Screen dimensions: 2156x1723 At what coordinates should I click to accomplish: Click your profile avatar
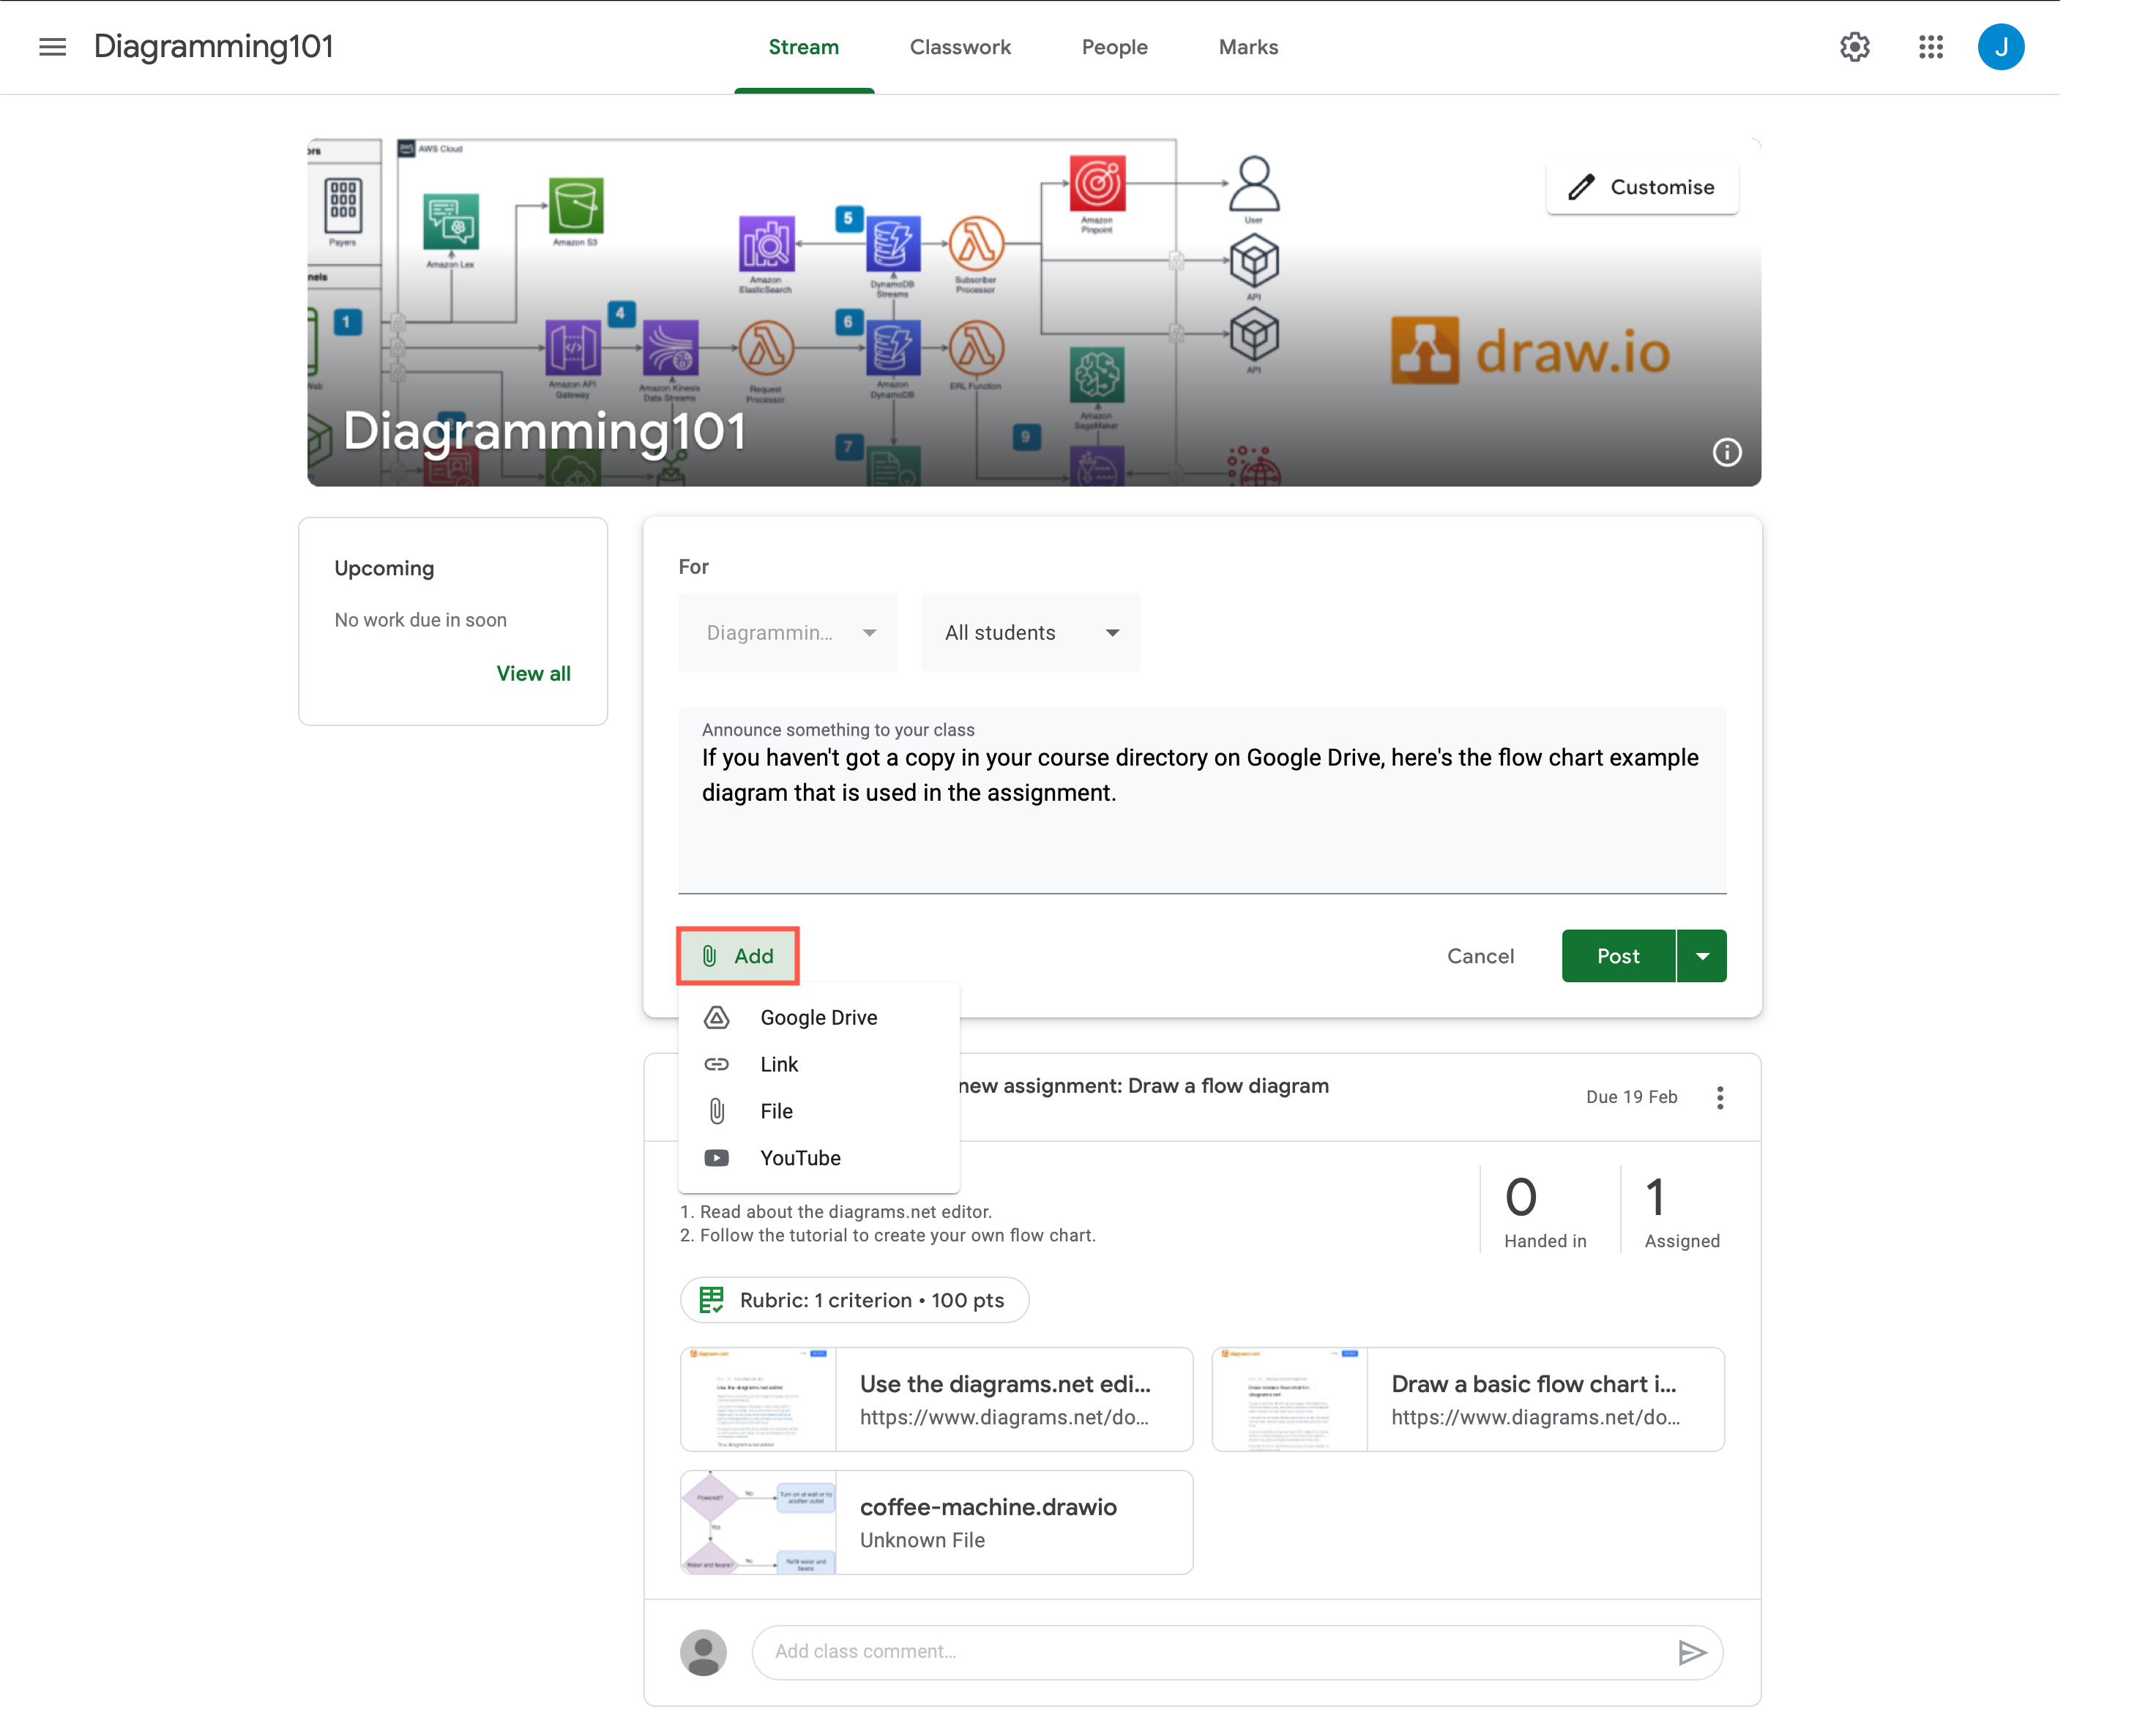2001,46
